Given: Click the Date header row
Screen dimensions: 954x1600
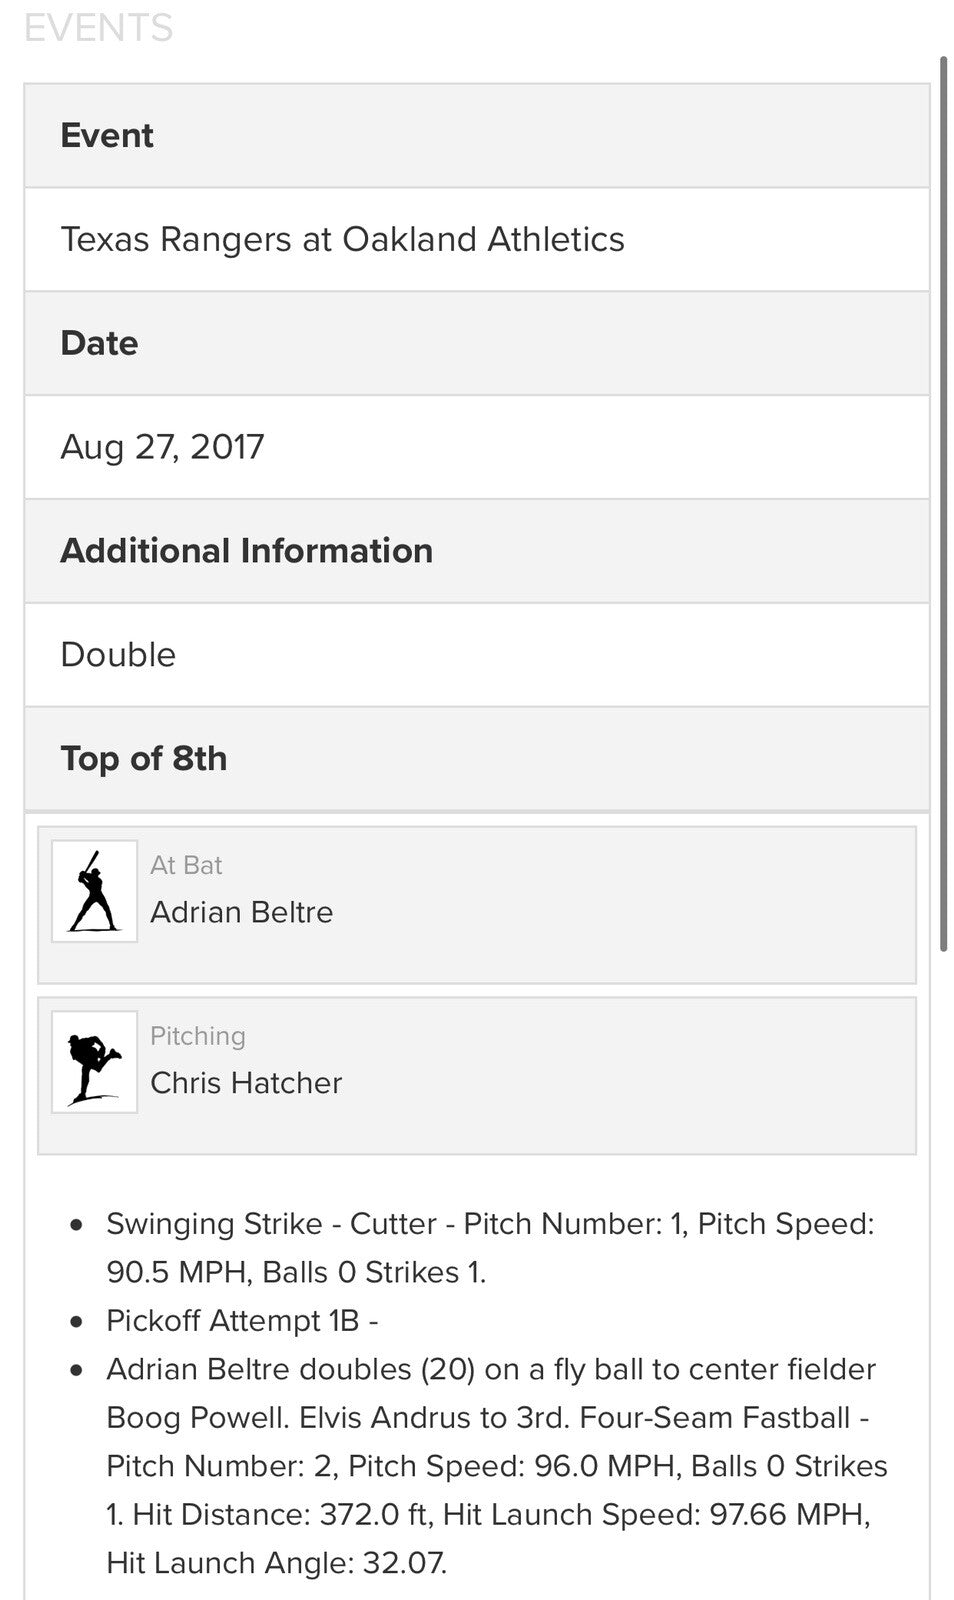Looking at the screenshot, I should [x=476, y=343].
